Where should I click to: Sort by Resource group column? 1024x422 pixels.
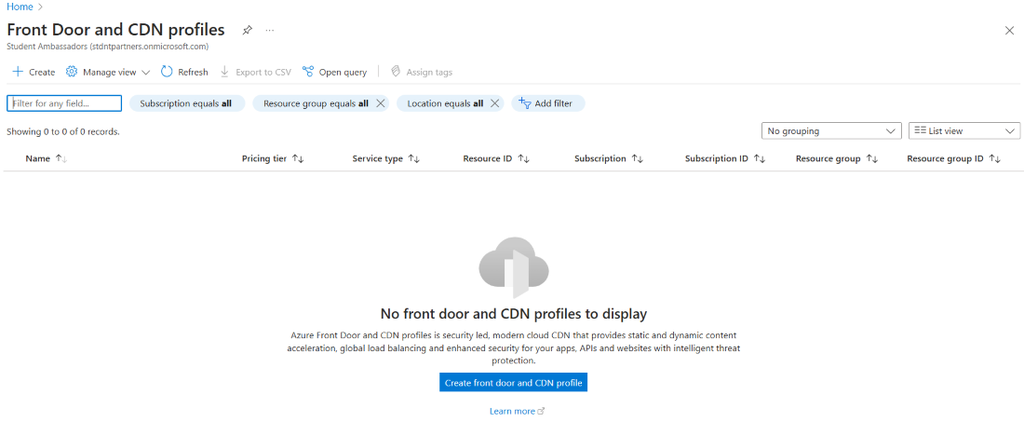pyautogui.click(x=837, y=159)
